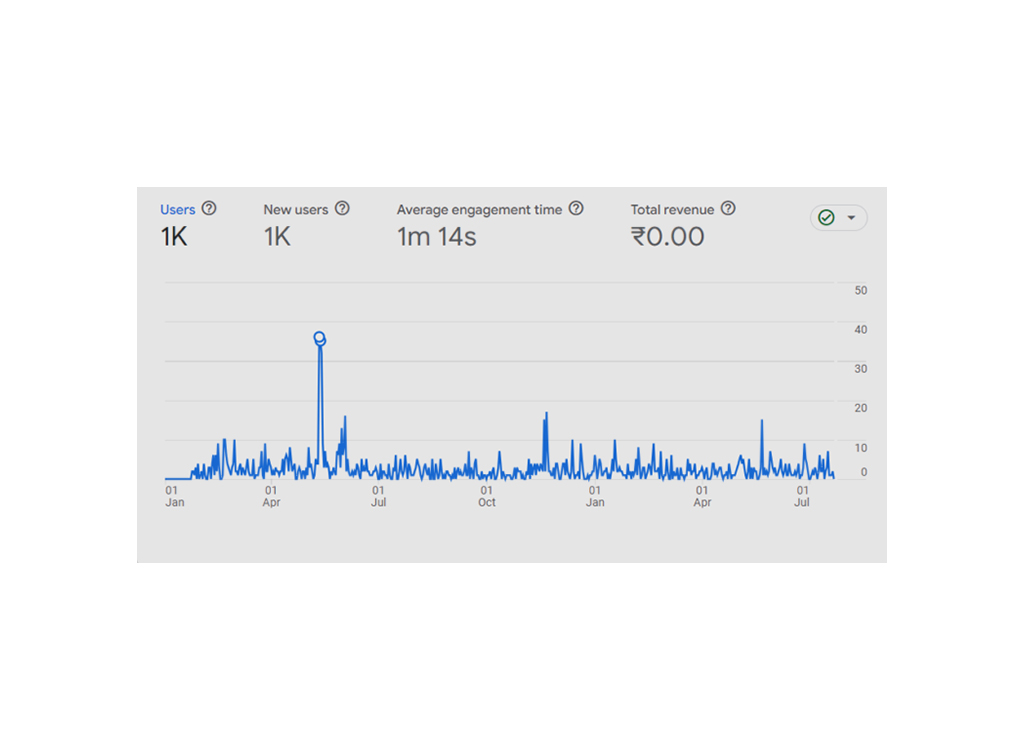The image size is (1024, 750).
Task: Open the Total revenue help tooltip
Action: click(727, 208)
